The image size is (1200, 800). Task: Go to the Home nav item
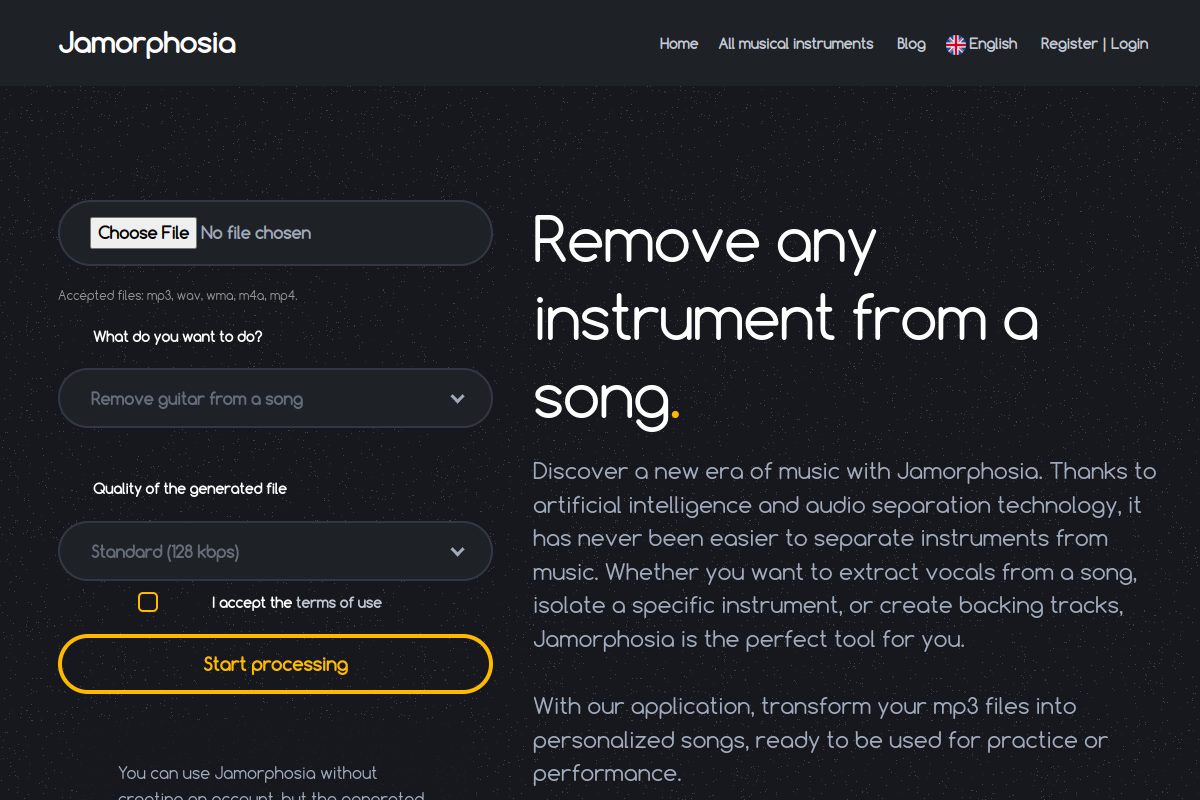(x=679, y=44)
